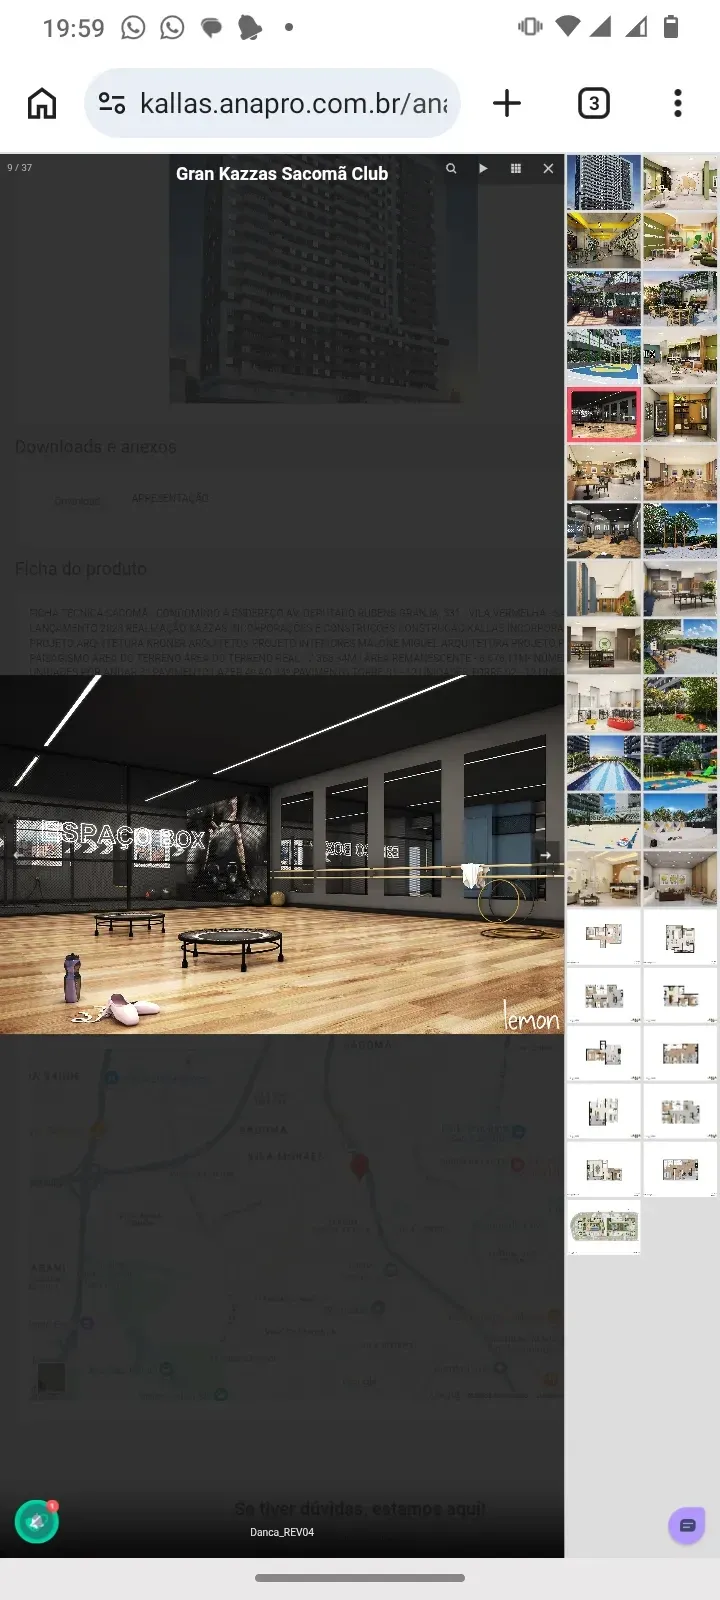Image resolution: width=720 pixels, height=1600 pixels.
Task: Open the purple chat bubble button
Action: point(687,1526)
